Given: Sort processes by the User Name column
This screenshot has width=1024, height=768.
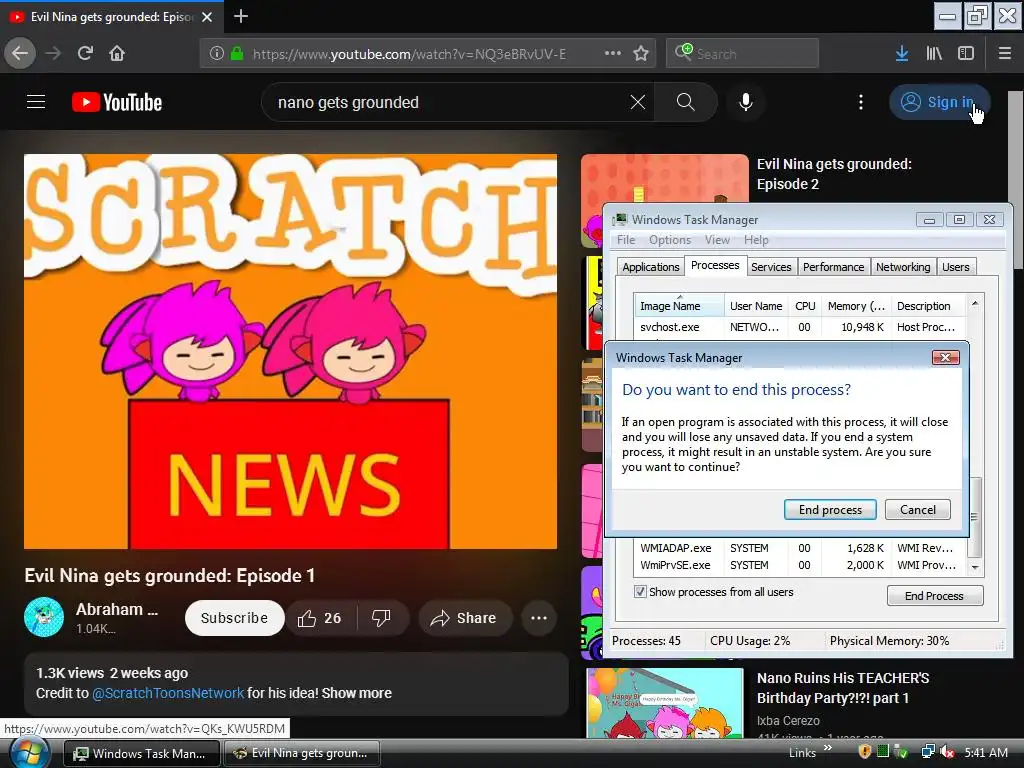Looking at the screenshot, I should (x=756, y=306).
